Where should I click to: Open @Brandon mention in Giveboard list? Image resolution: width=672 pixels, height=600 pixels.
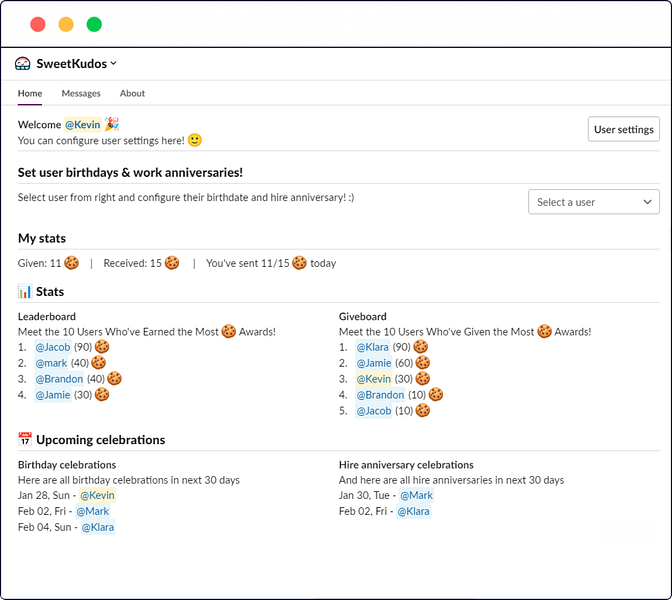(380, 395)
